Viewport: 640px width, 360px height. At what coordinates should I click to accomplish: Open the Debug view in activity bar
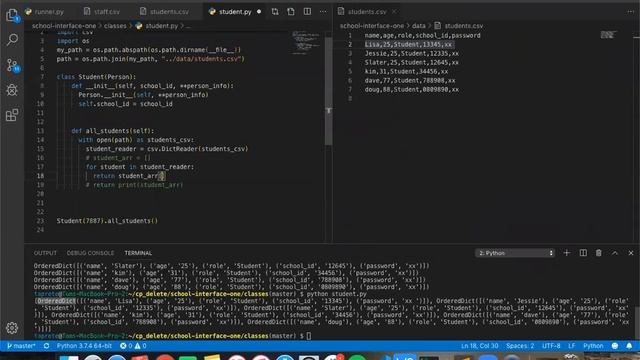(12, 90)
